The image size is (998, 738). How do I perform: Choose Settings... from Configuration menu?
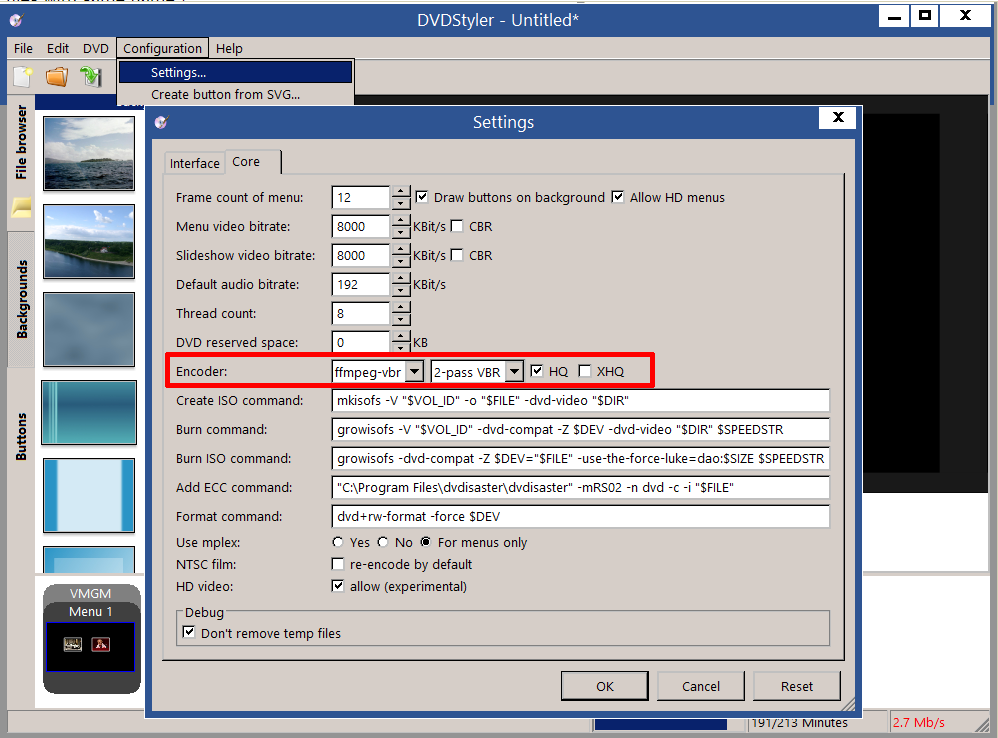tap(235, 73)
